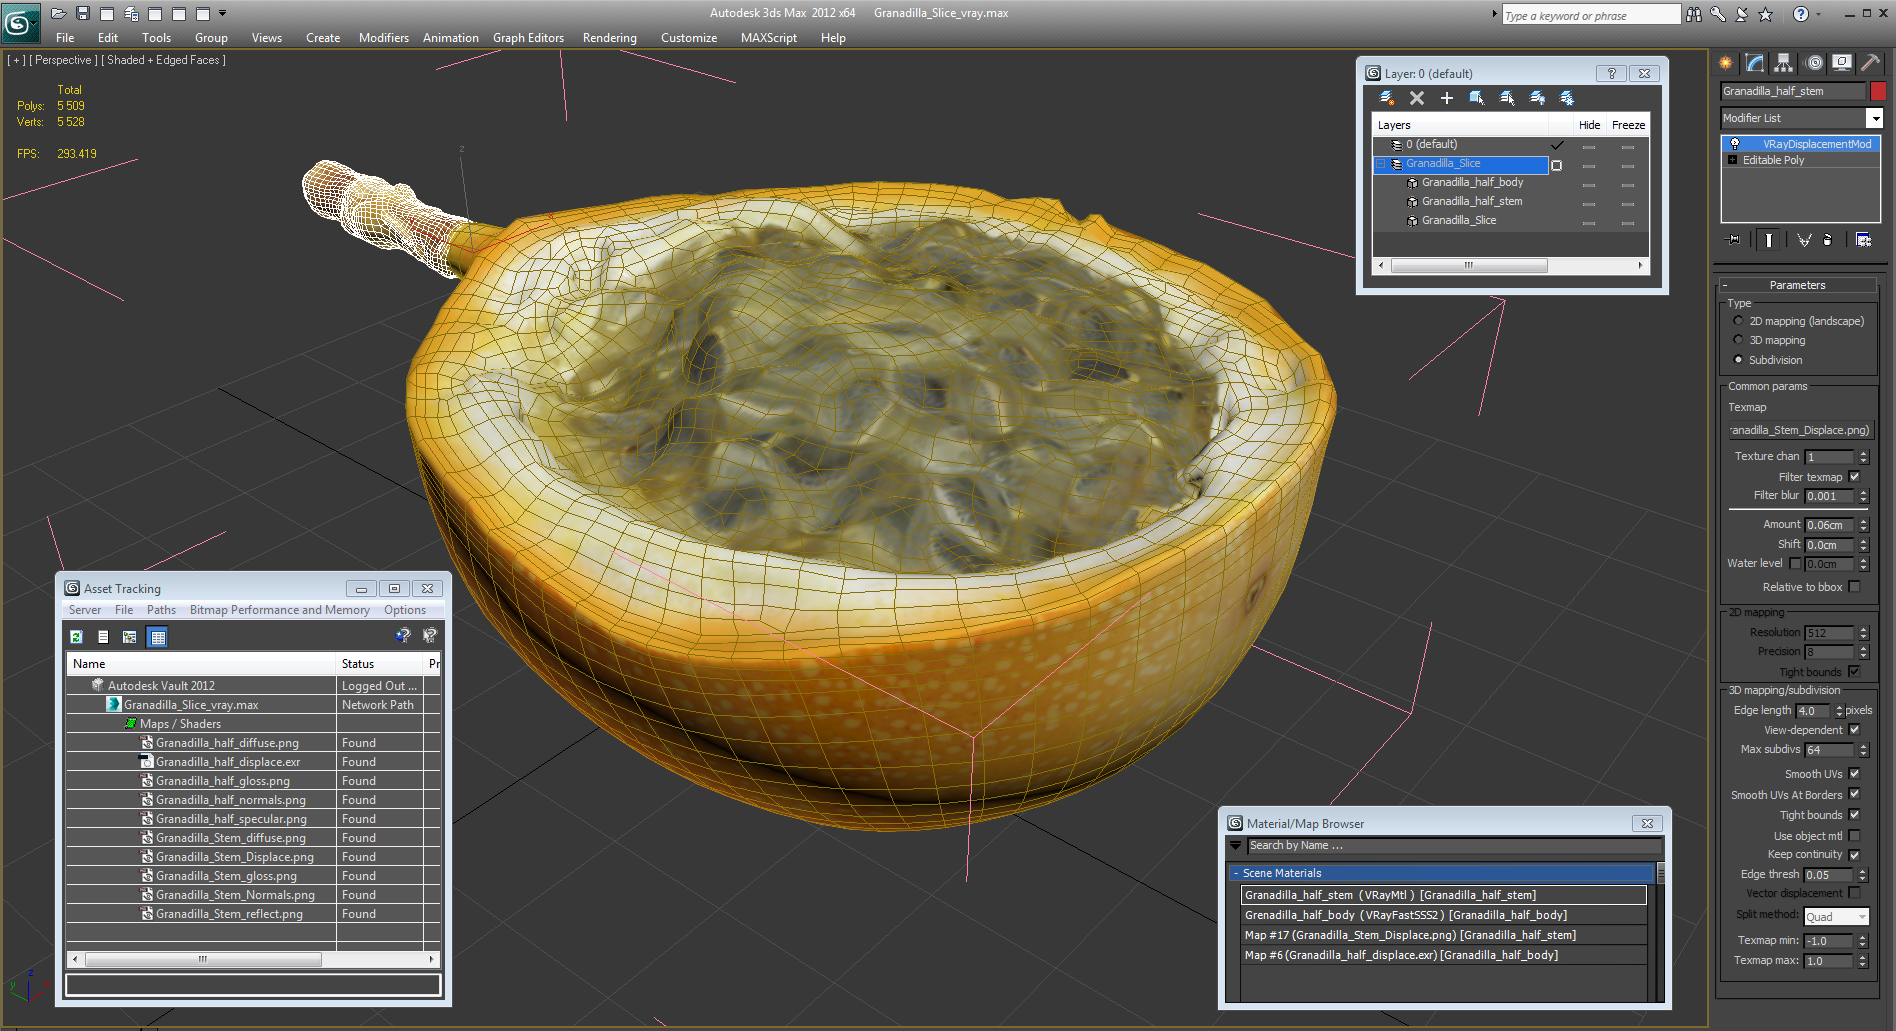Open the MAXScript menu
Screen dimensions: 1896x1031
tap(768, 38)
